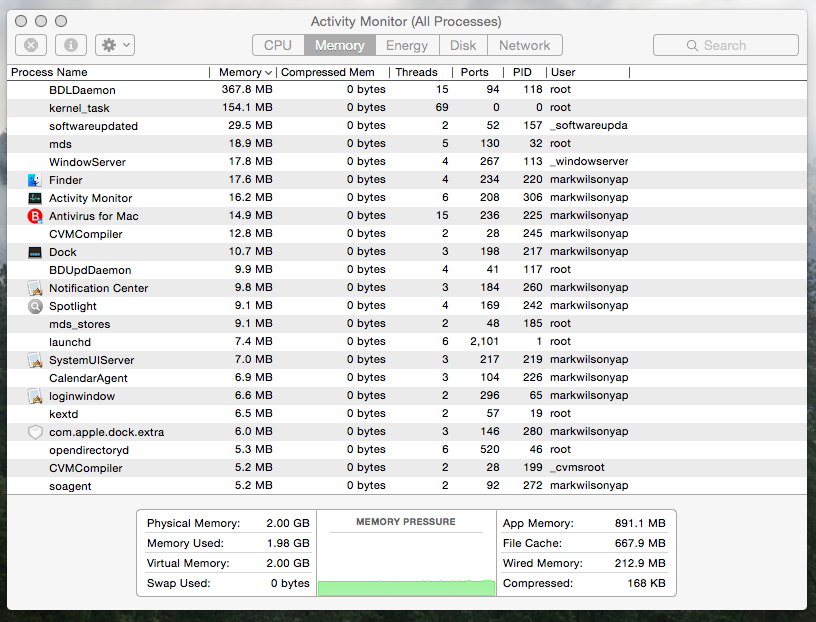Viewport: 816px width, 622px height.
Task: Switch to the Energy tab
Action: pyautogui.click(x=407, y=45)
